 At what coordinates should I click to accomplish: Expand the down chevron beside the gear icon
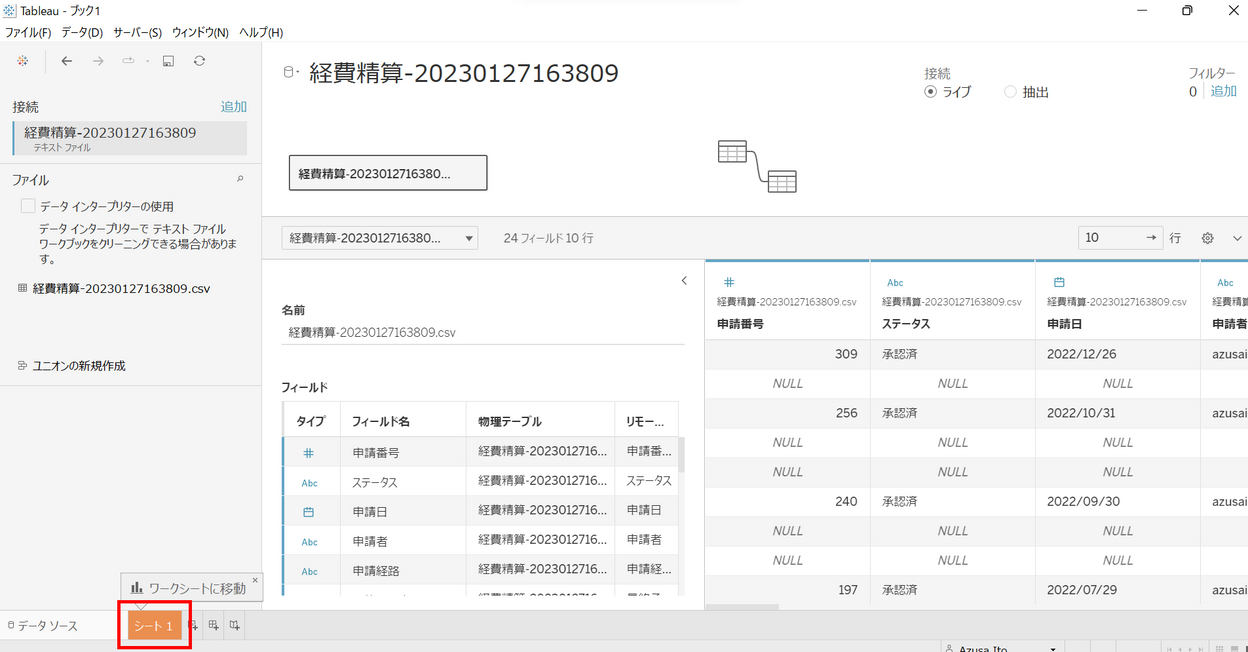1237,238
